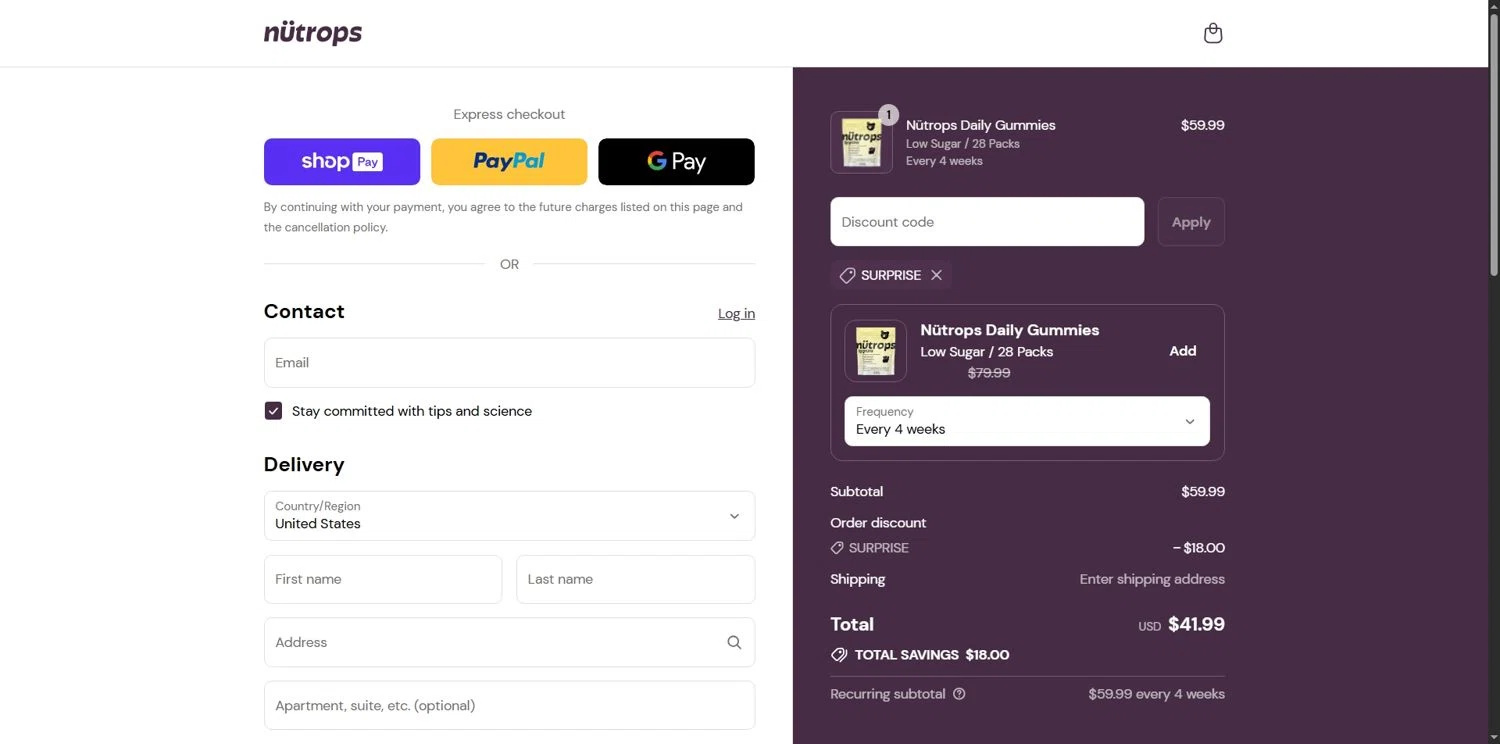Click cart item Nütrops Daily Gummies thumbnail
This screenshot has width=1500, height=744.
861,142
